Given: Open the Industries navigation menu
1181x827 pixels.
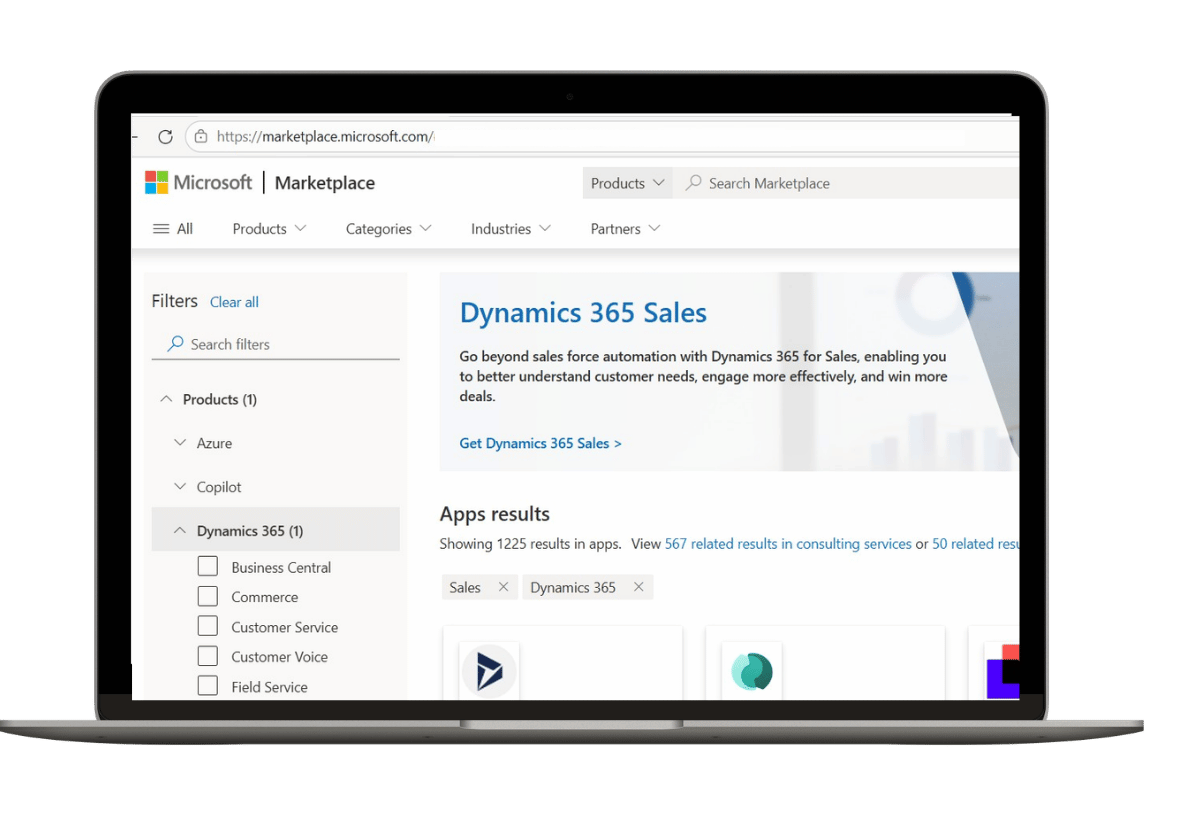Looking at the screenshot, I should 510,229.
